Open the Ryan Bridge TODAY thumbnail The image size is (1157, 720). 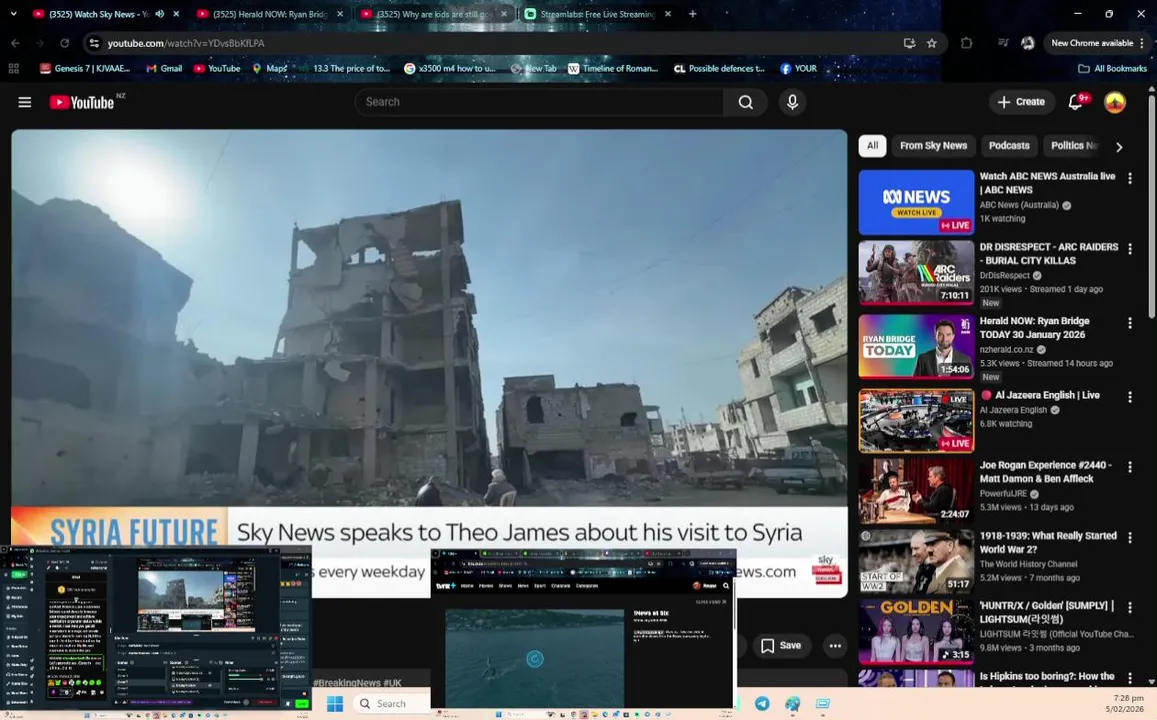point(916,347)
